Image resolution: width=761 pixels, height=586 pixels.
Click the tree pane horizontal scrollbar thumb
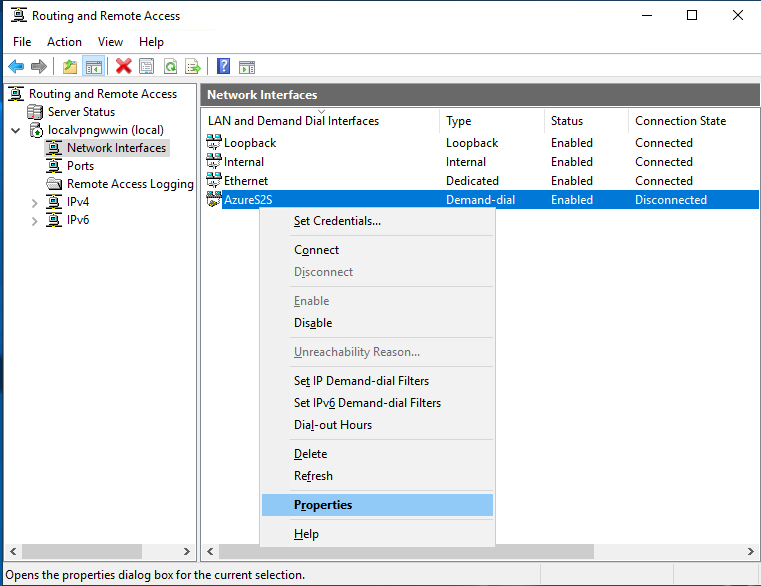coord(82,552)
